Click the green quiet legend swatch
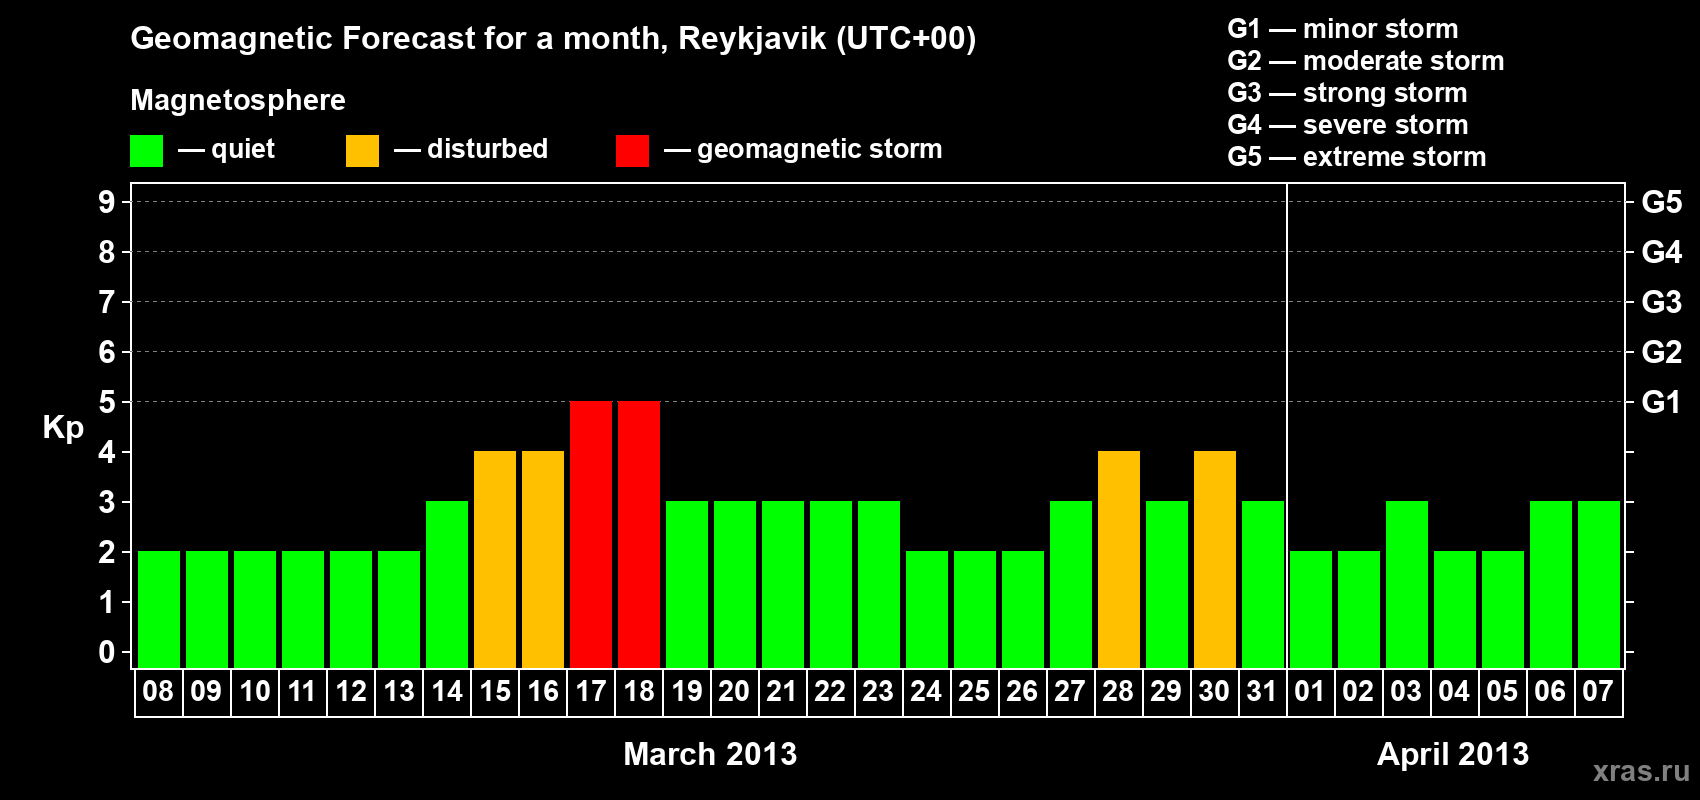 [146, 151]
